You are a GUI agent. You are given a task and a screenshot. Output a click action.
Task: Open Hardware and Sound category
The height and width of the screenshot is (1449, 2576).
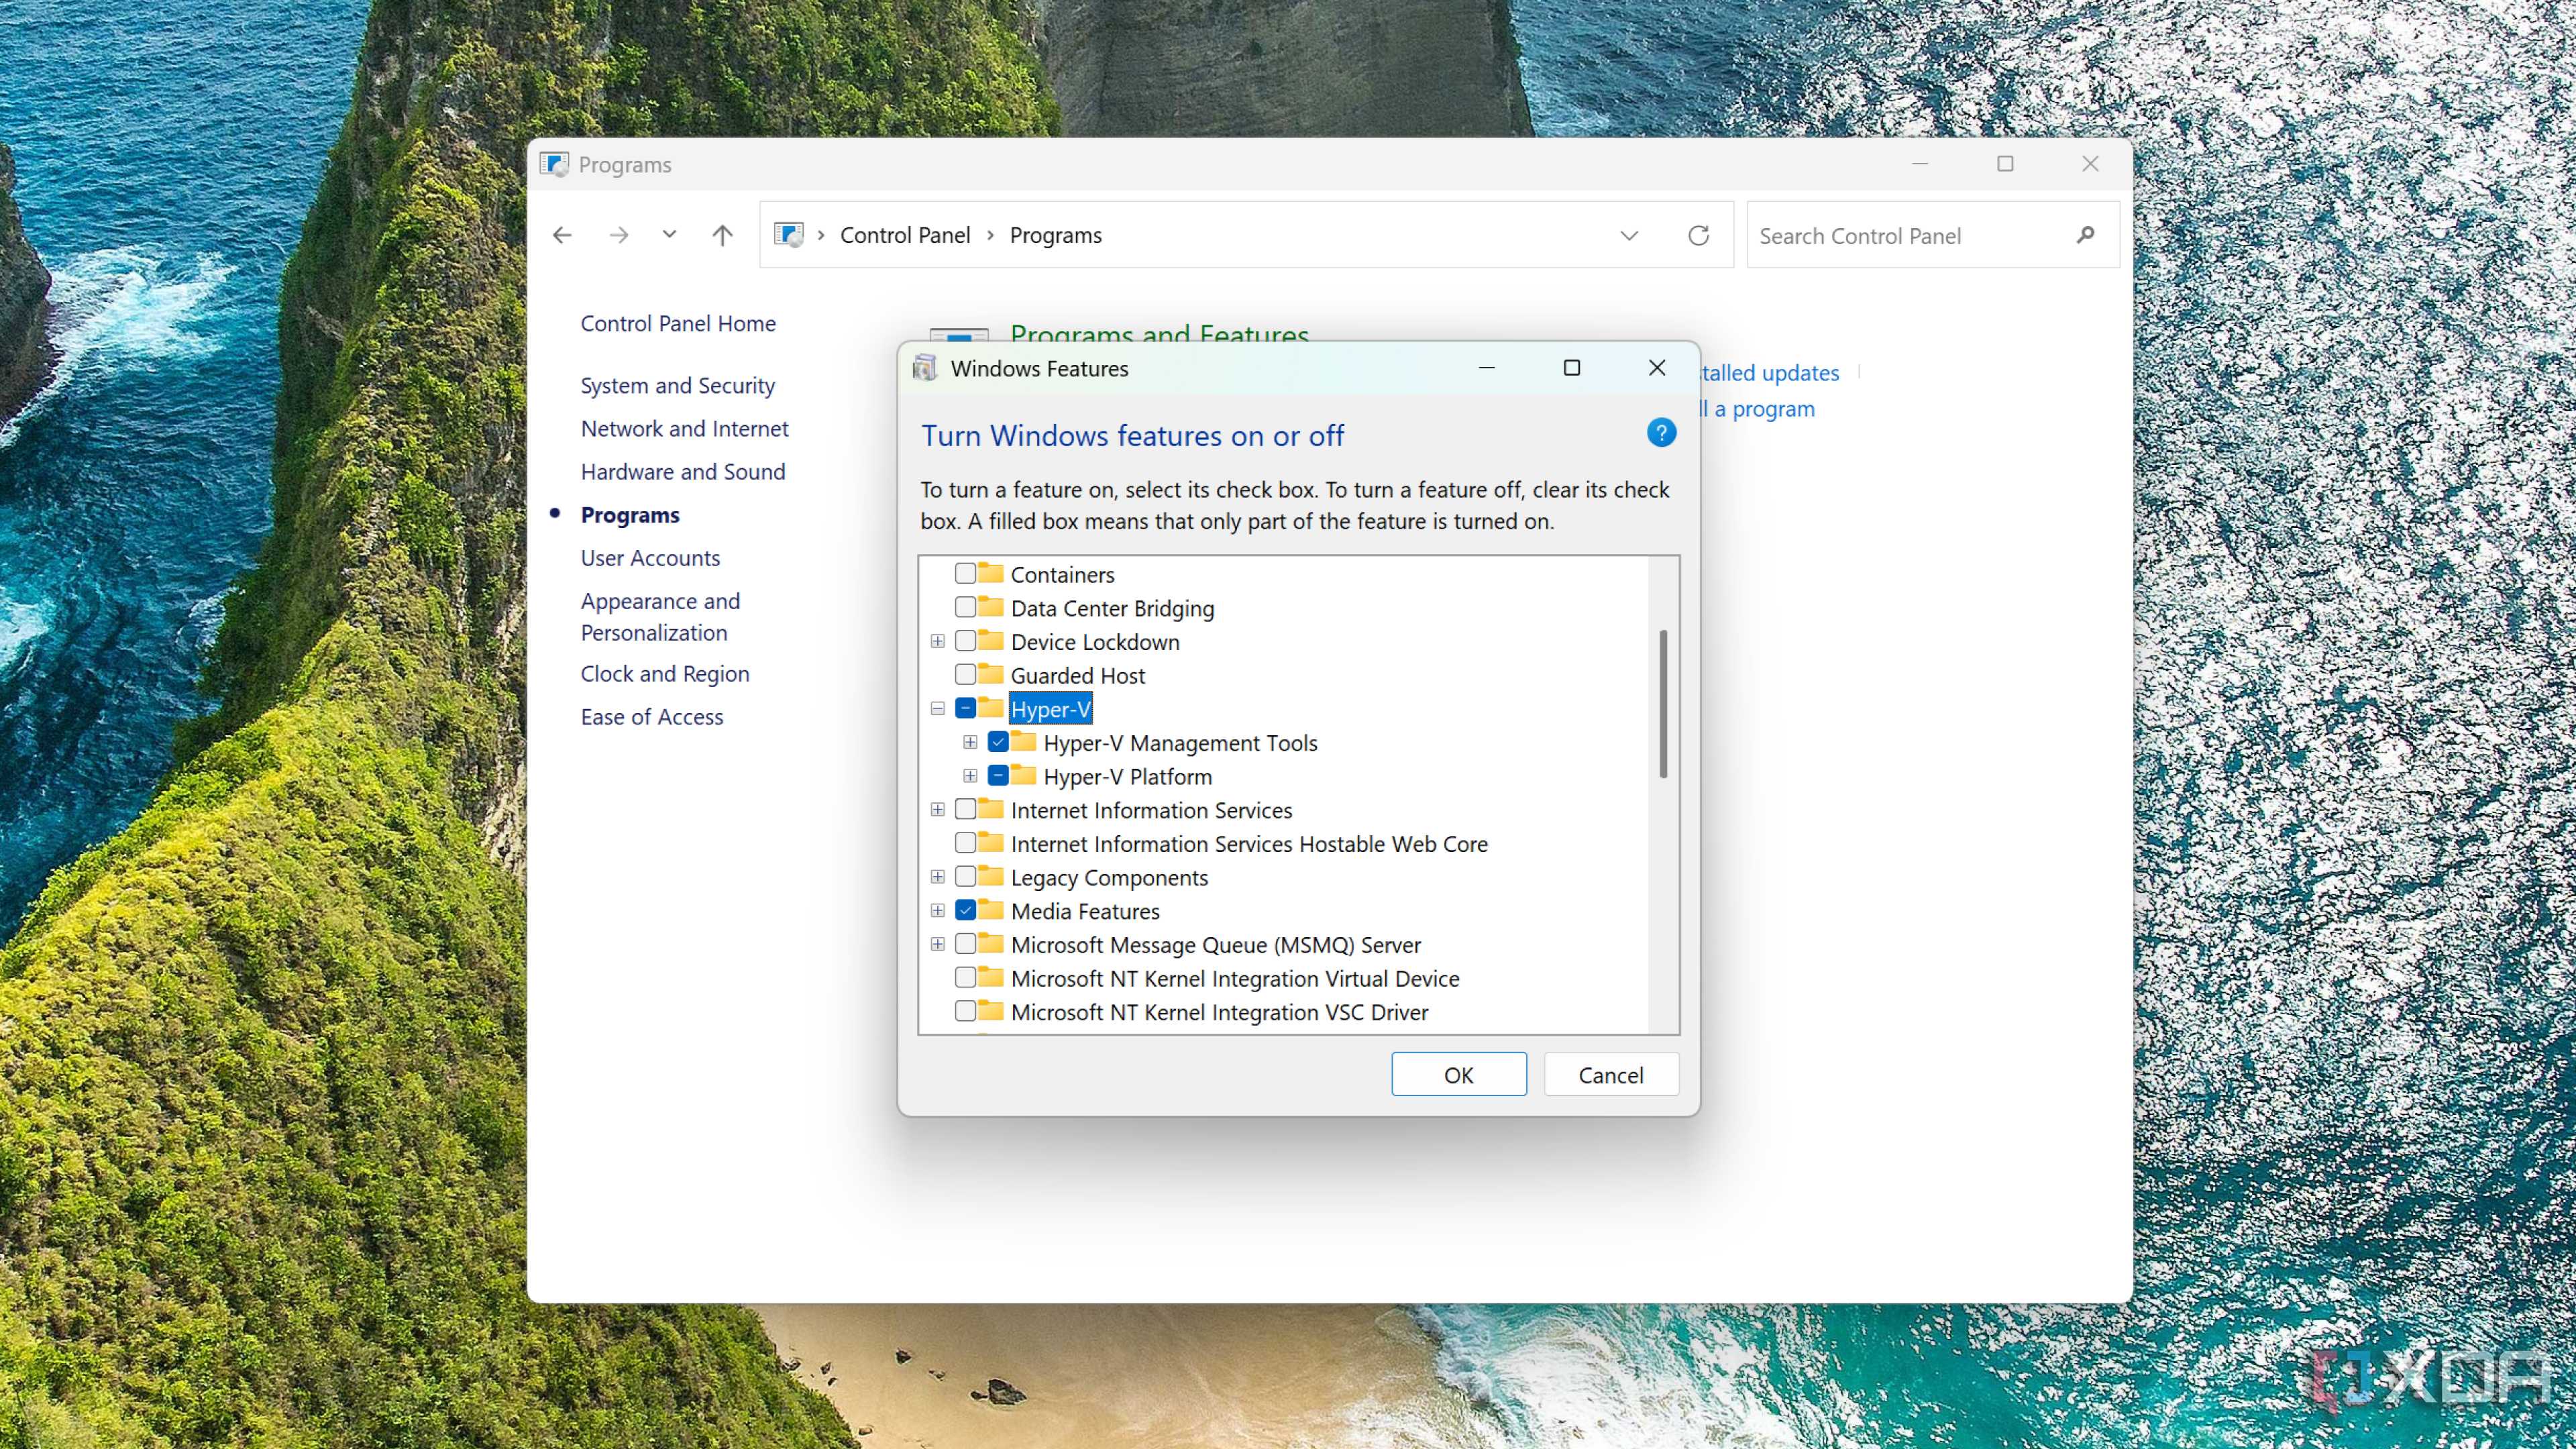pos(683,471)
